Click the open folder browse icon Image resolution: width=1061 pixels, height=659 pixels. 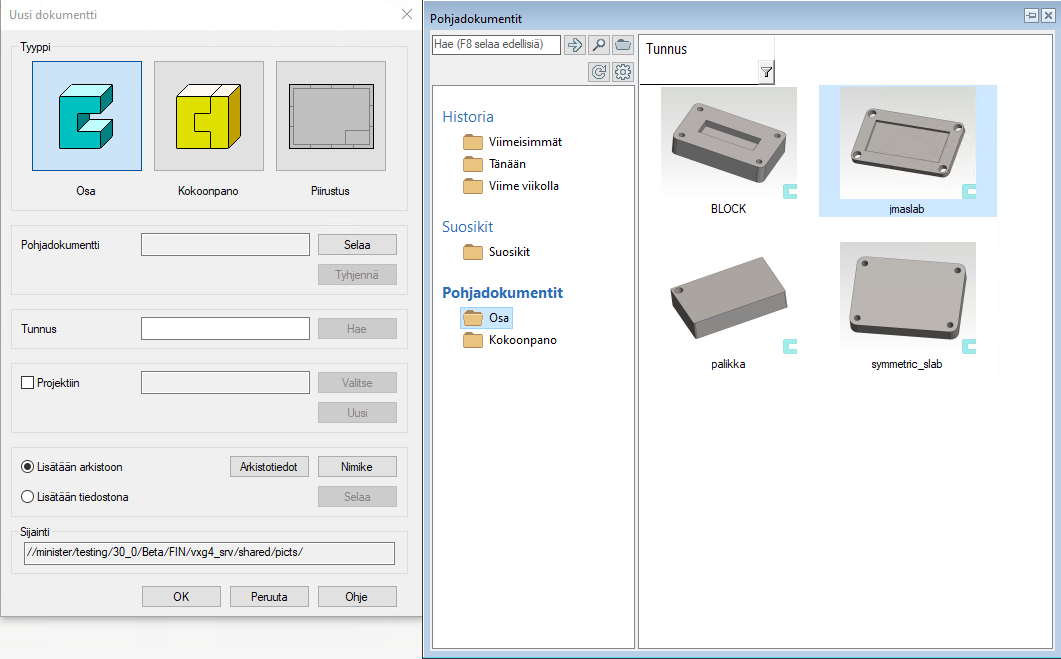pyautogui.click(x=623, y=45)
